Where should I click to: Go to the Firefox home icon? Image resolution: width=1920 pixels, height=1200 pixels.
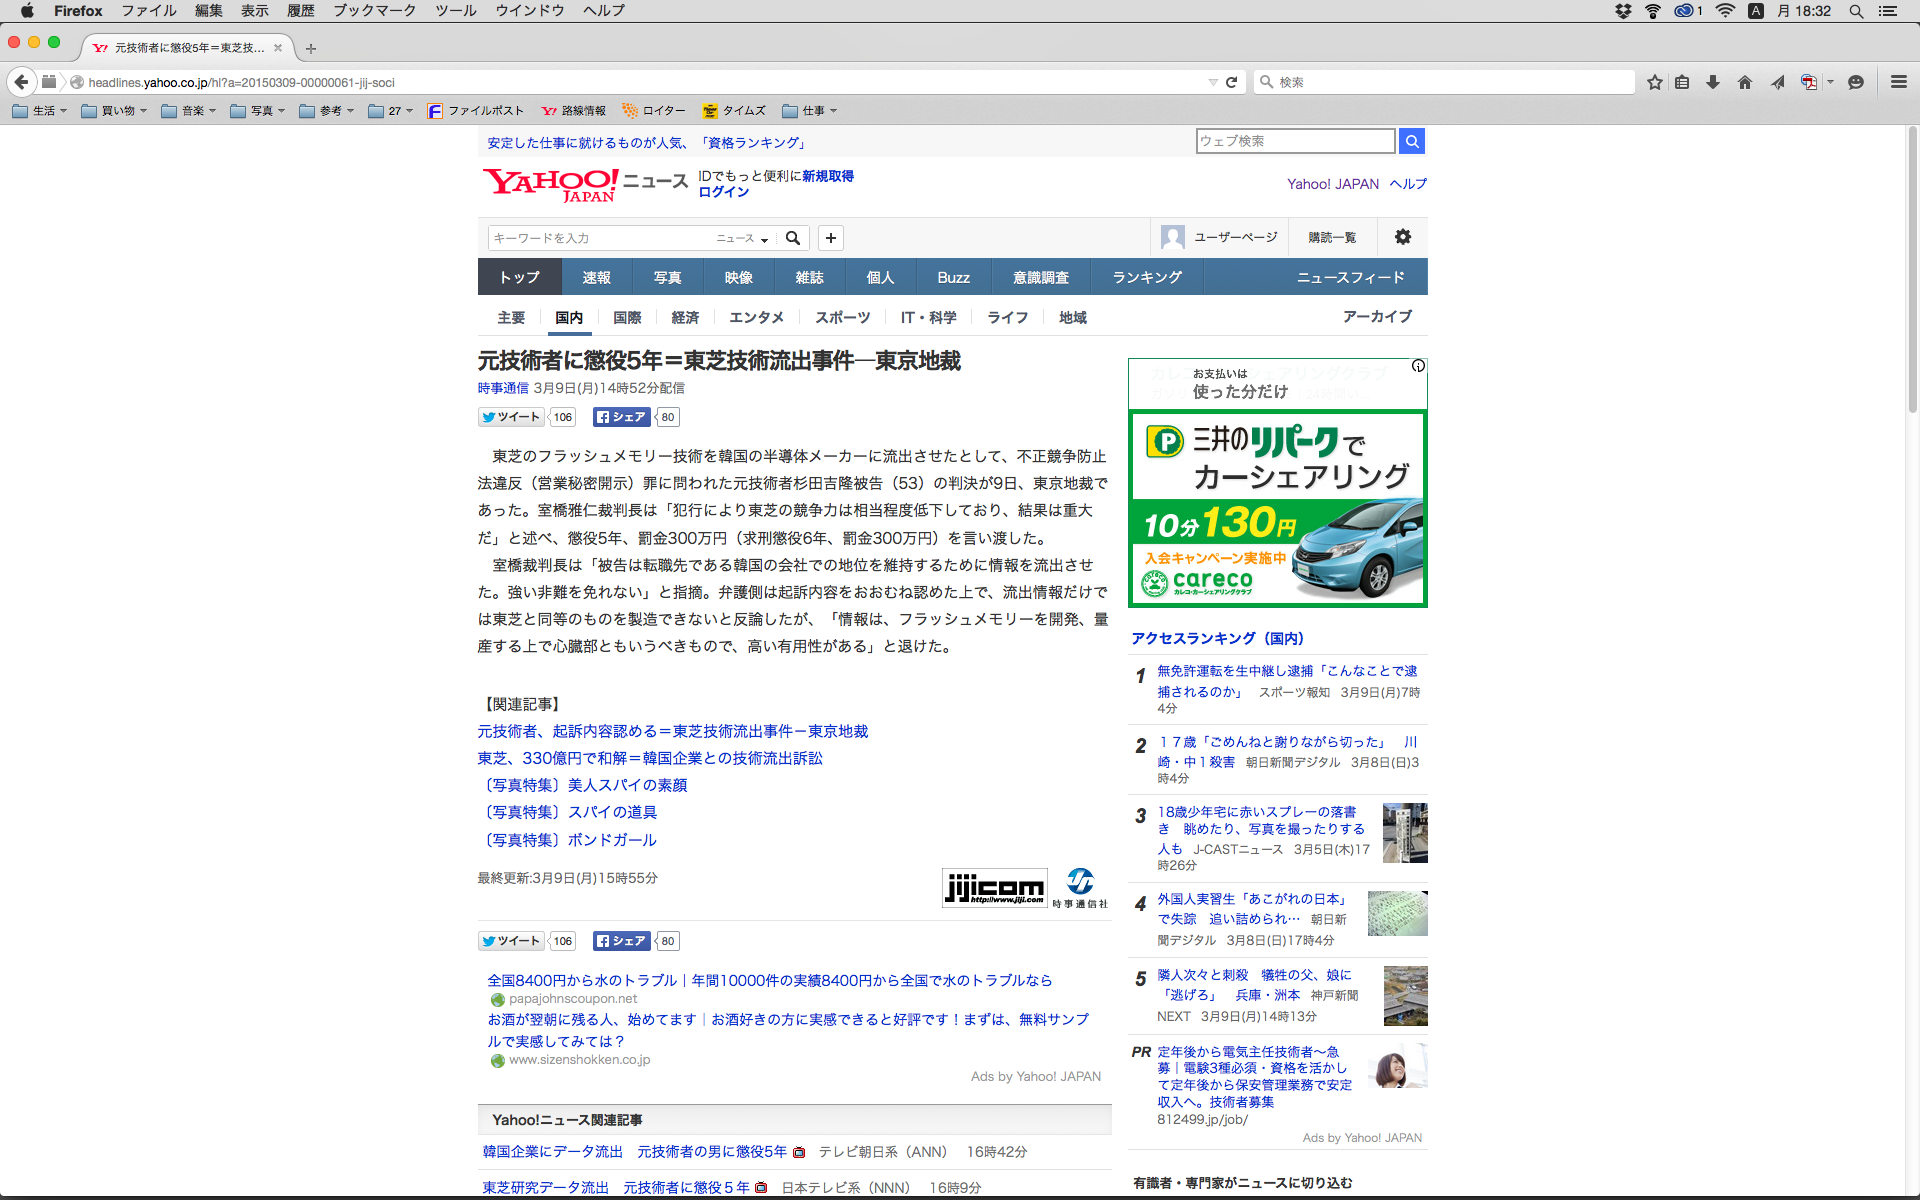click(x=1745, y=82)
